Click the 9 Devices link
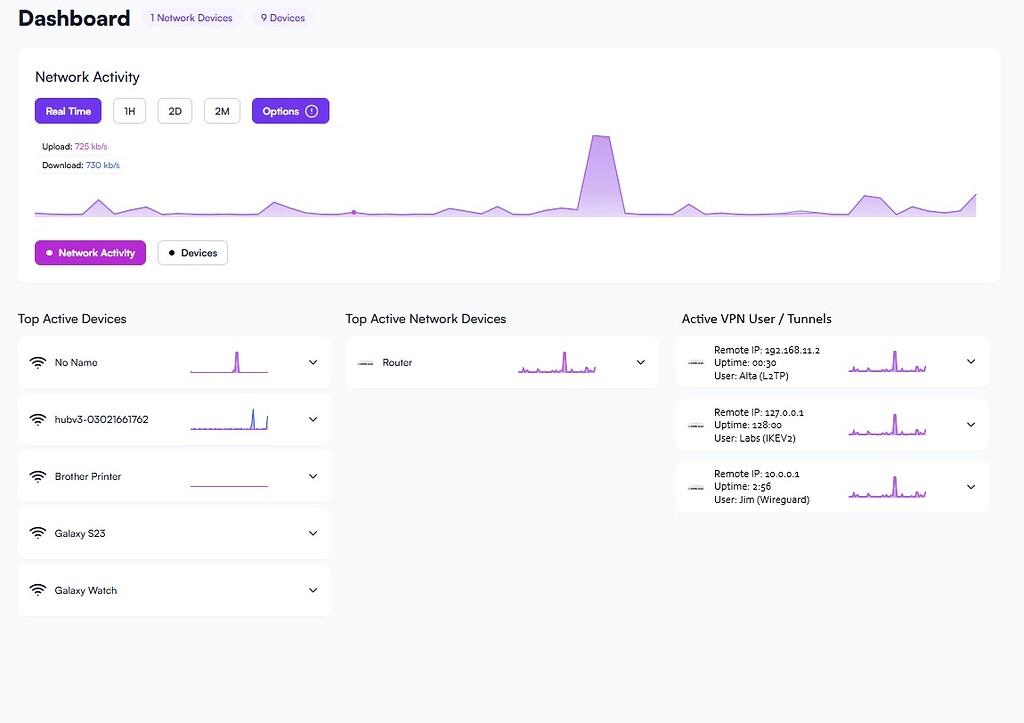The image size is (1024, 723). click(x=283, y=17)
